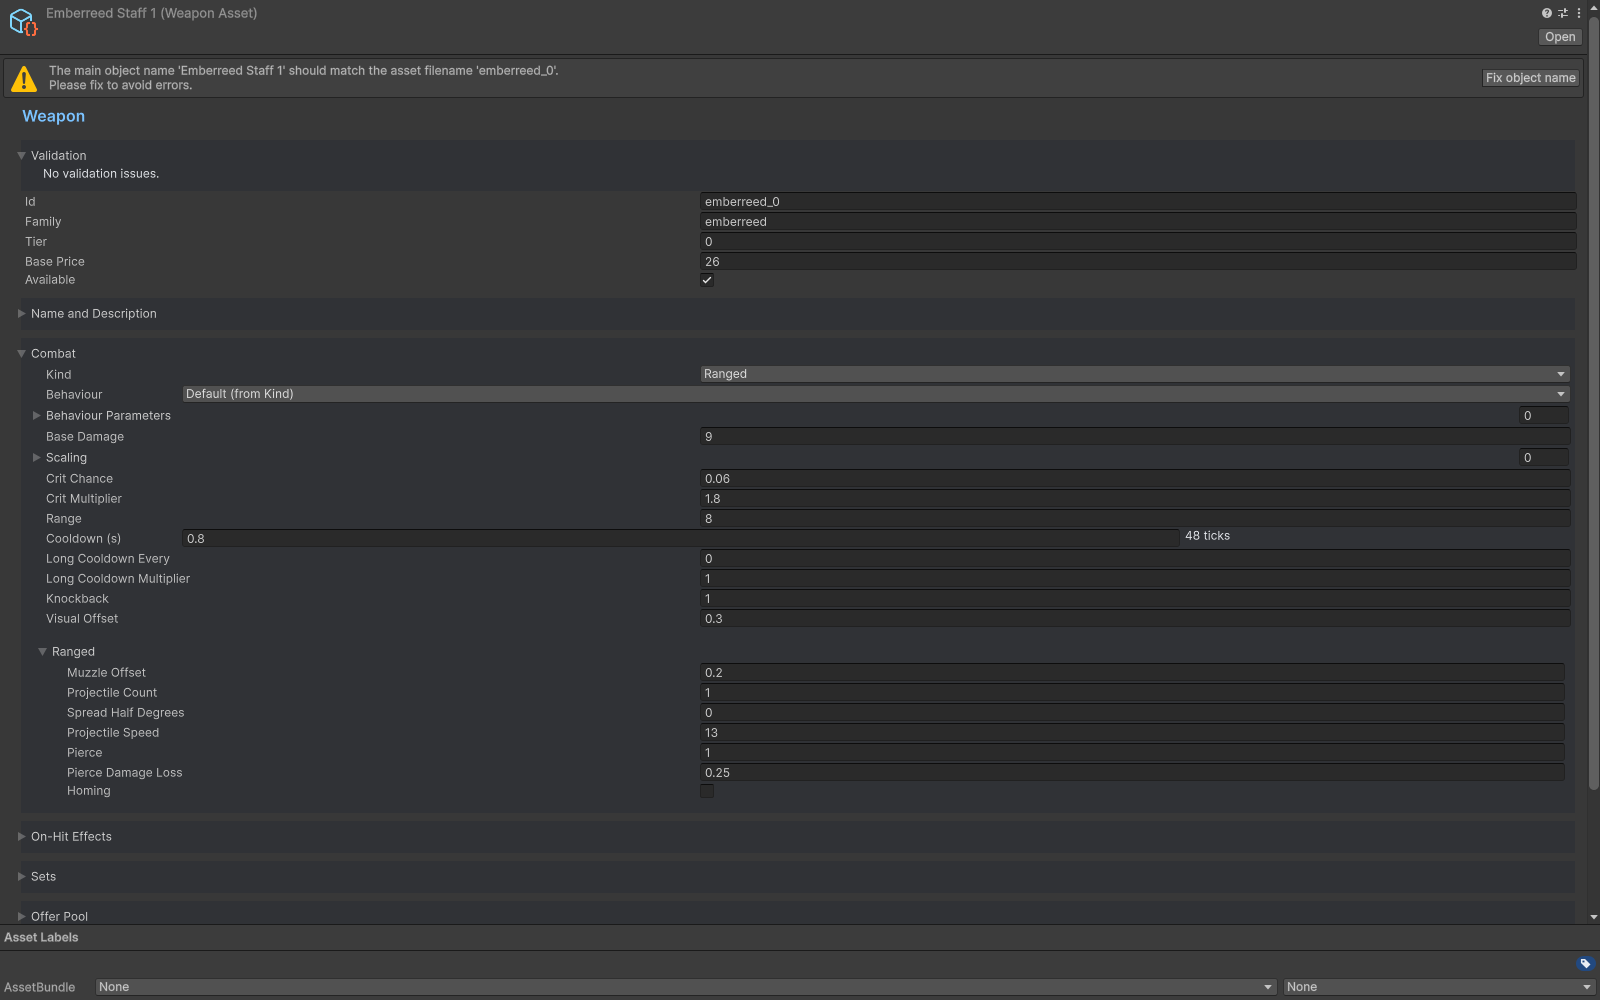Click the 48 ticks label
This screenshot has height=1000, width=1600.
[x=1207, y=536]
